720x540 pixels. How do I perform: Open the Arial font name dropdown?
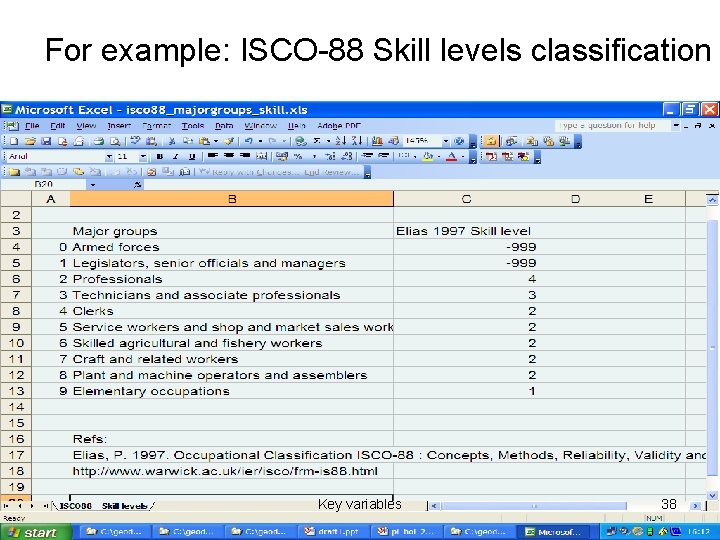click(109, 157)
